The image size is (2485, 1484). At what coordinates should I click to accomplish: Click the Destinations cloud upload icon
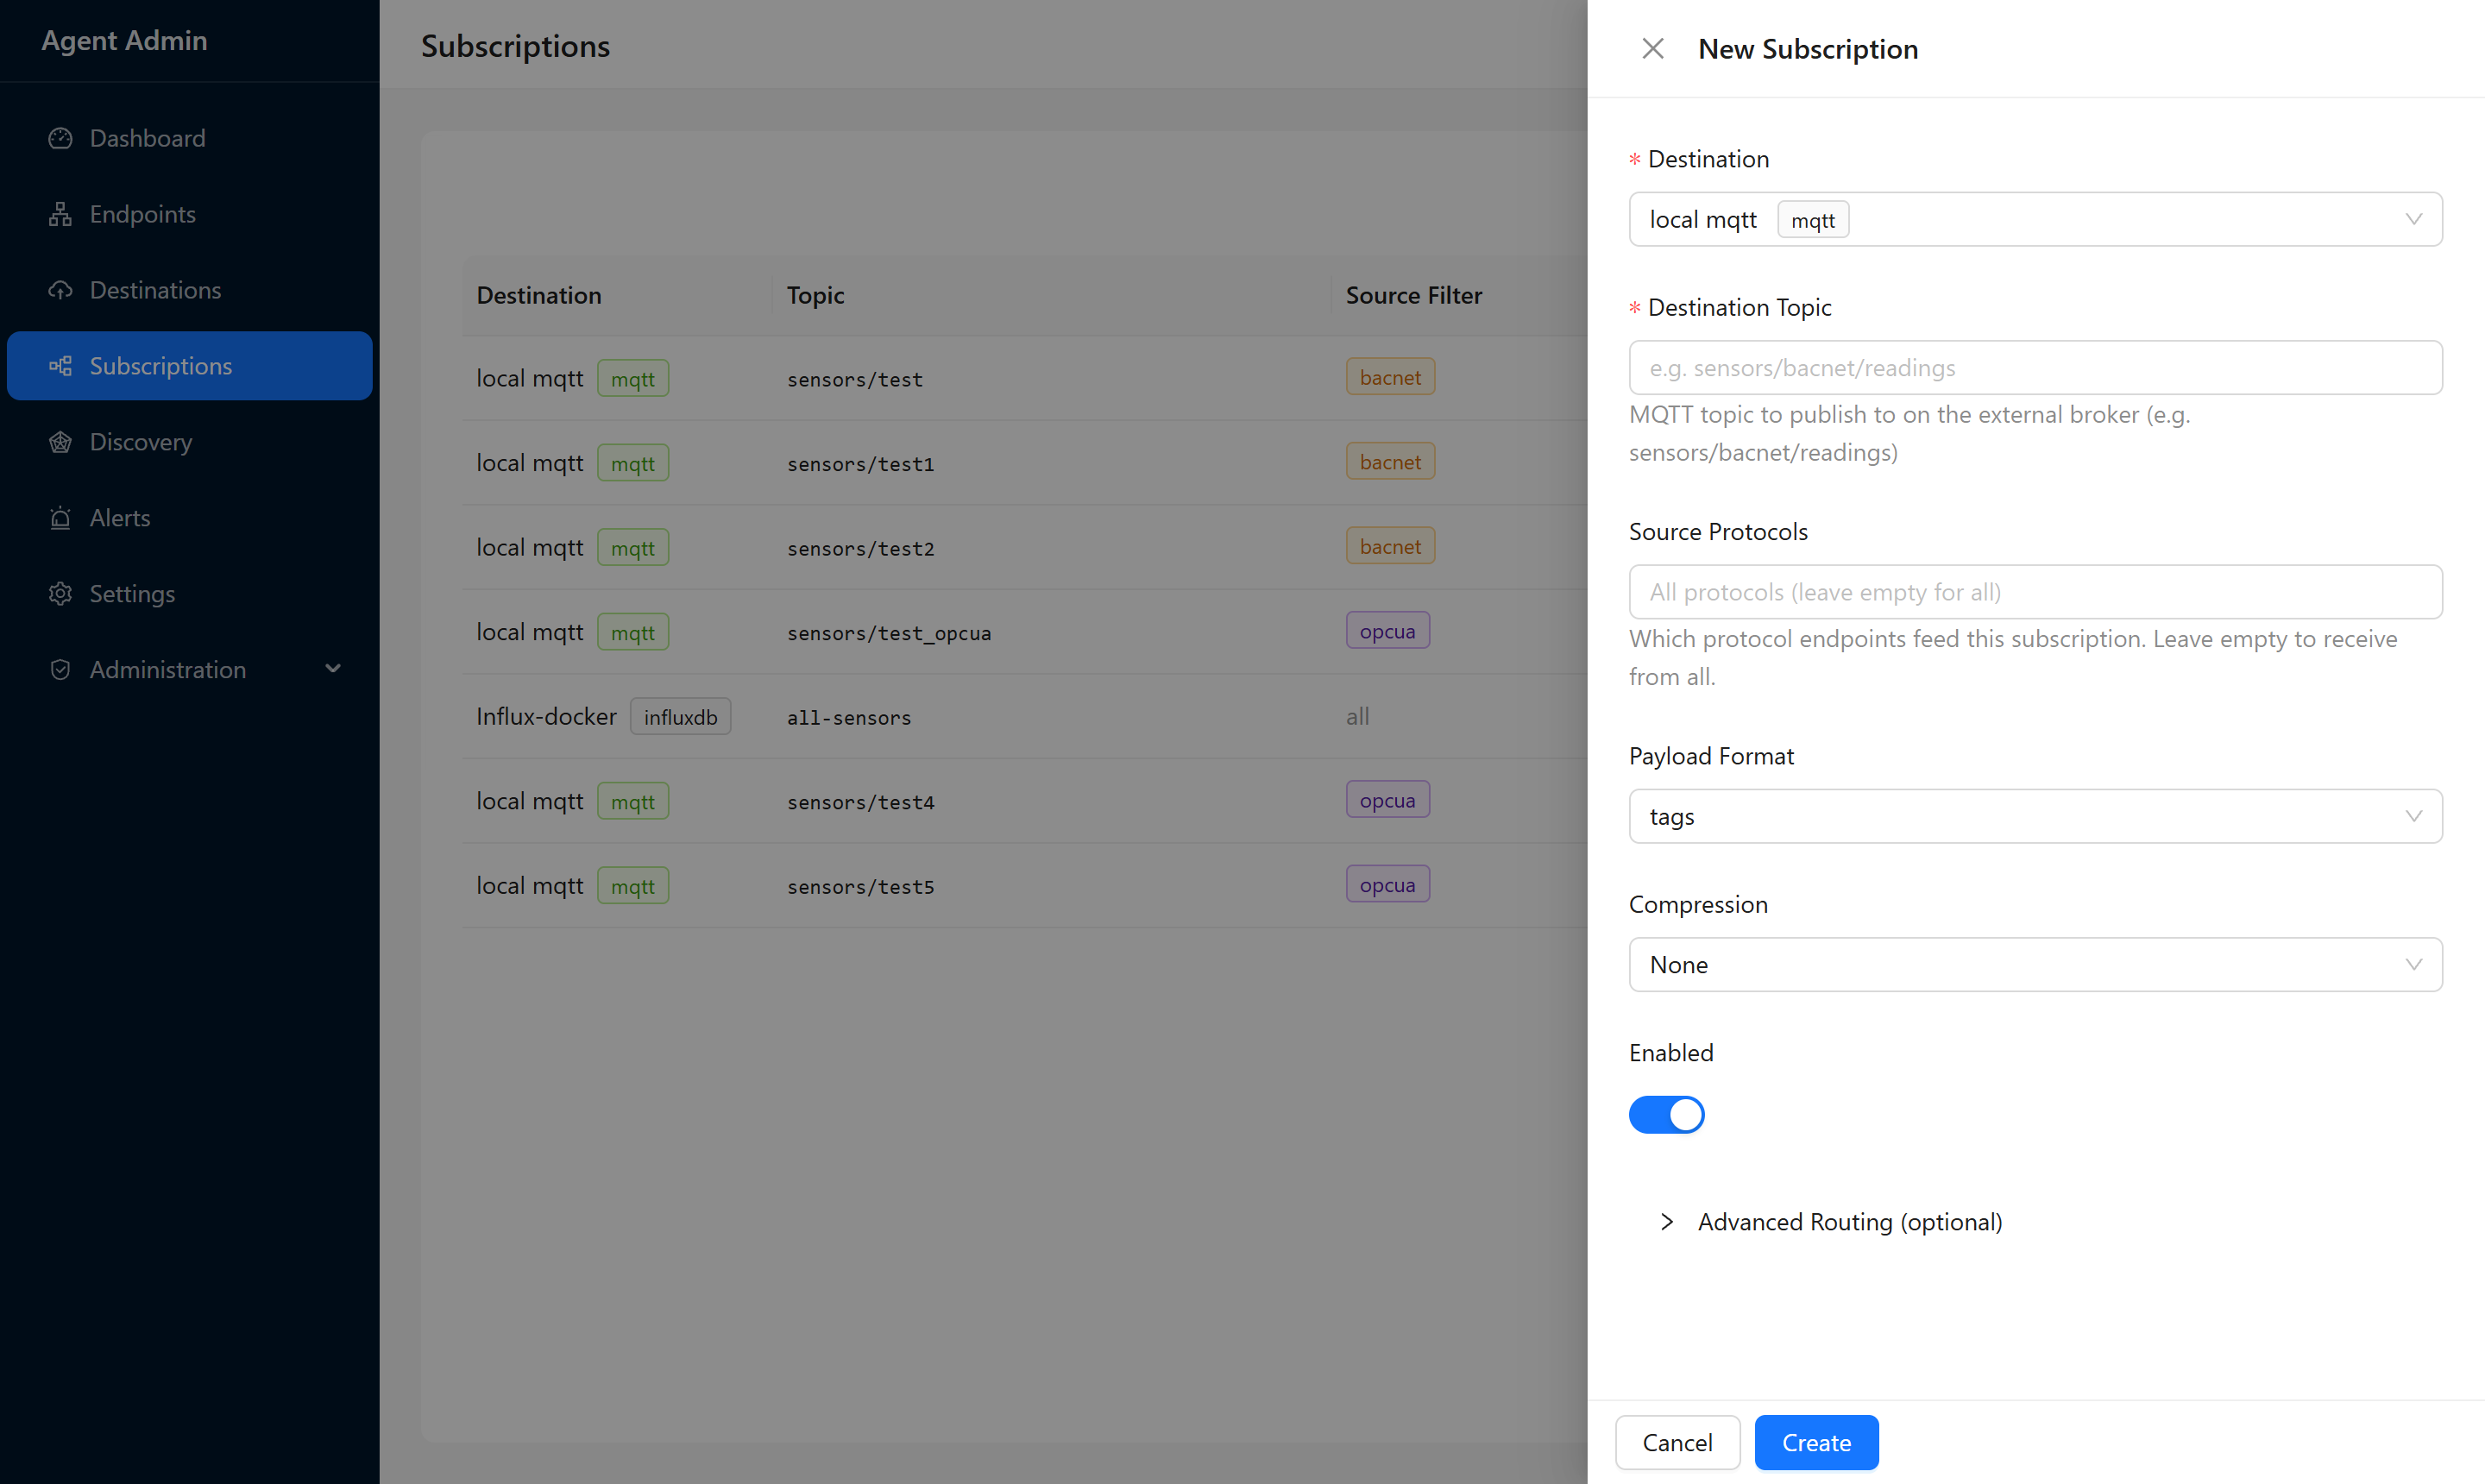60,290
